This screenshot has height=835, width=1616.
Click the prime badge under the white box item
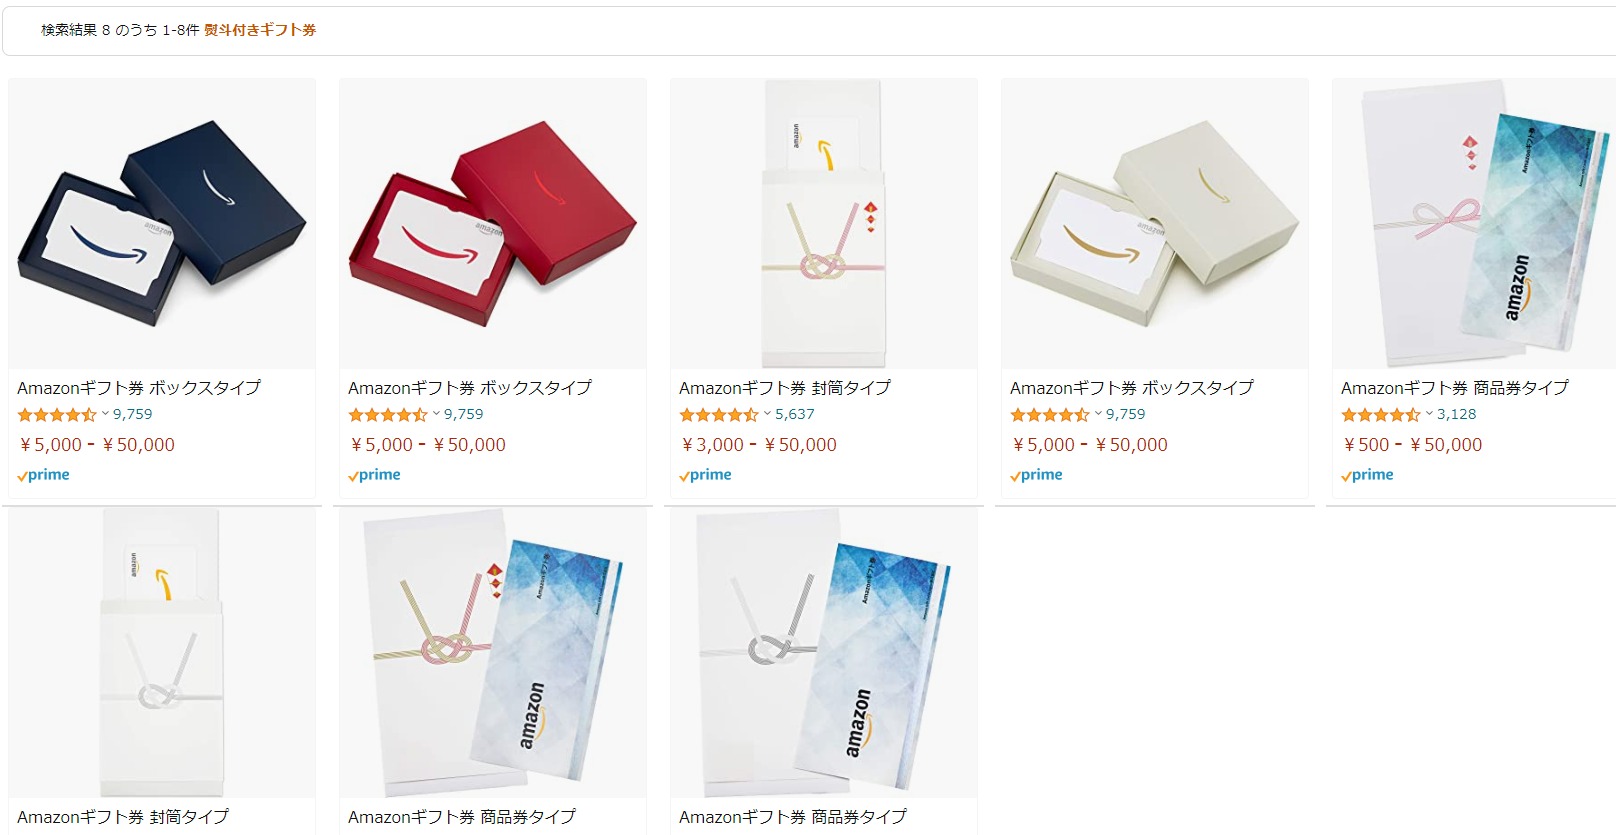coord(1036,475)
